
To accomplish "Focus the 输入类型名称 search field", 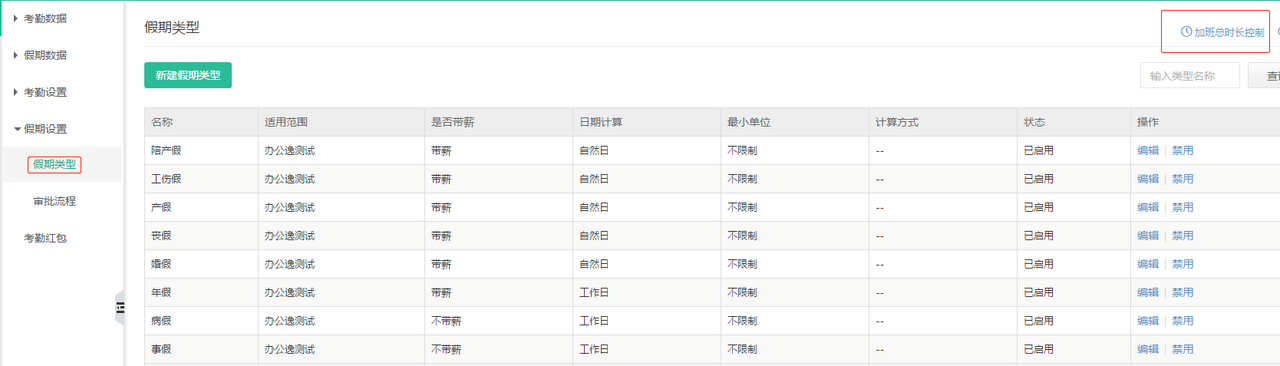I will coord(1190,75).
